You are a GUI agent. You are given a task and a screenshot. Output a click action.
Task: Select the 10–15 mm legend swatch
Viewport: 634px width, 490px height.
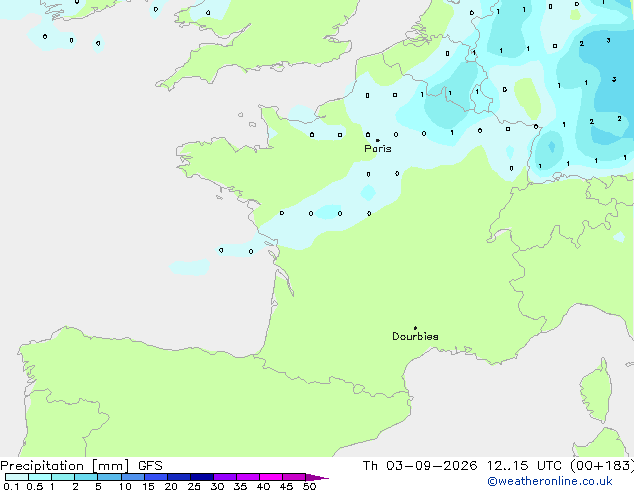[133, 477]
